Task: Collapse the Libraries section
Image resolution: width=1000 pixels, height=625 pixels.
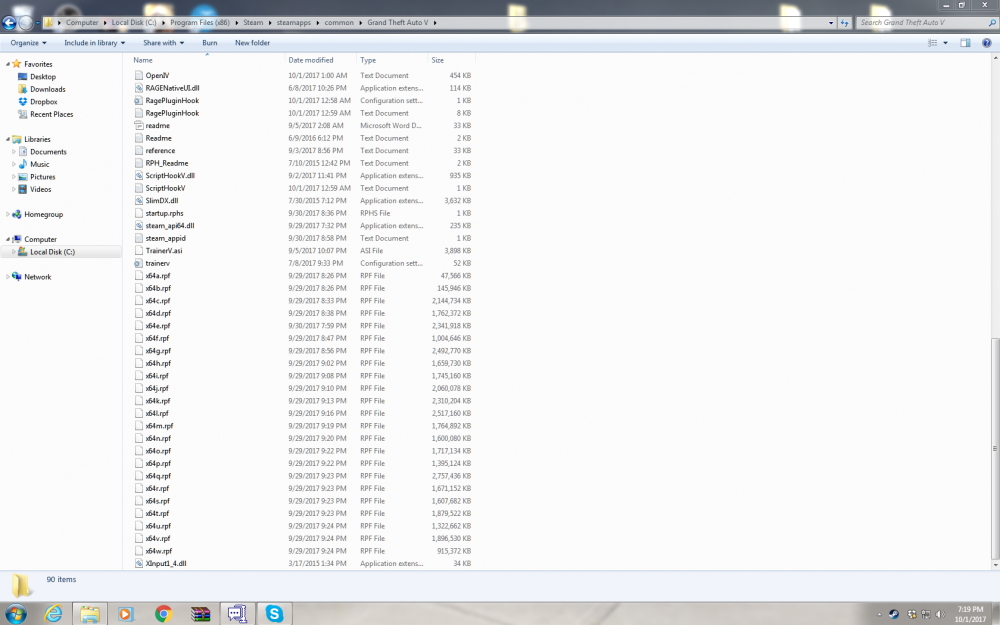Action: [x=8, y=139]
